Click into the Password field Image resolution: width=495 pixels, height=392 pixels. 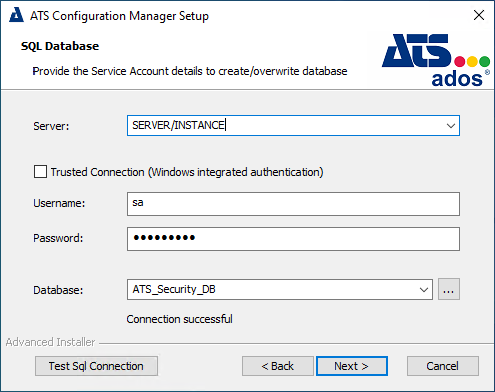(293, 239)
